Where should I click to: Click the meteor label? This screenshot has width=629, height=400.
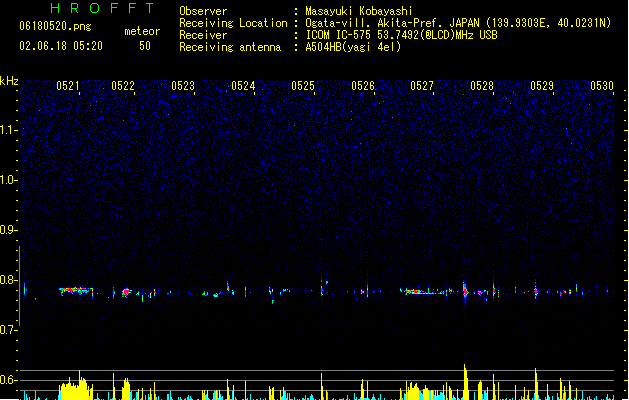coord(142,31)
